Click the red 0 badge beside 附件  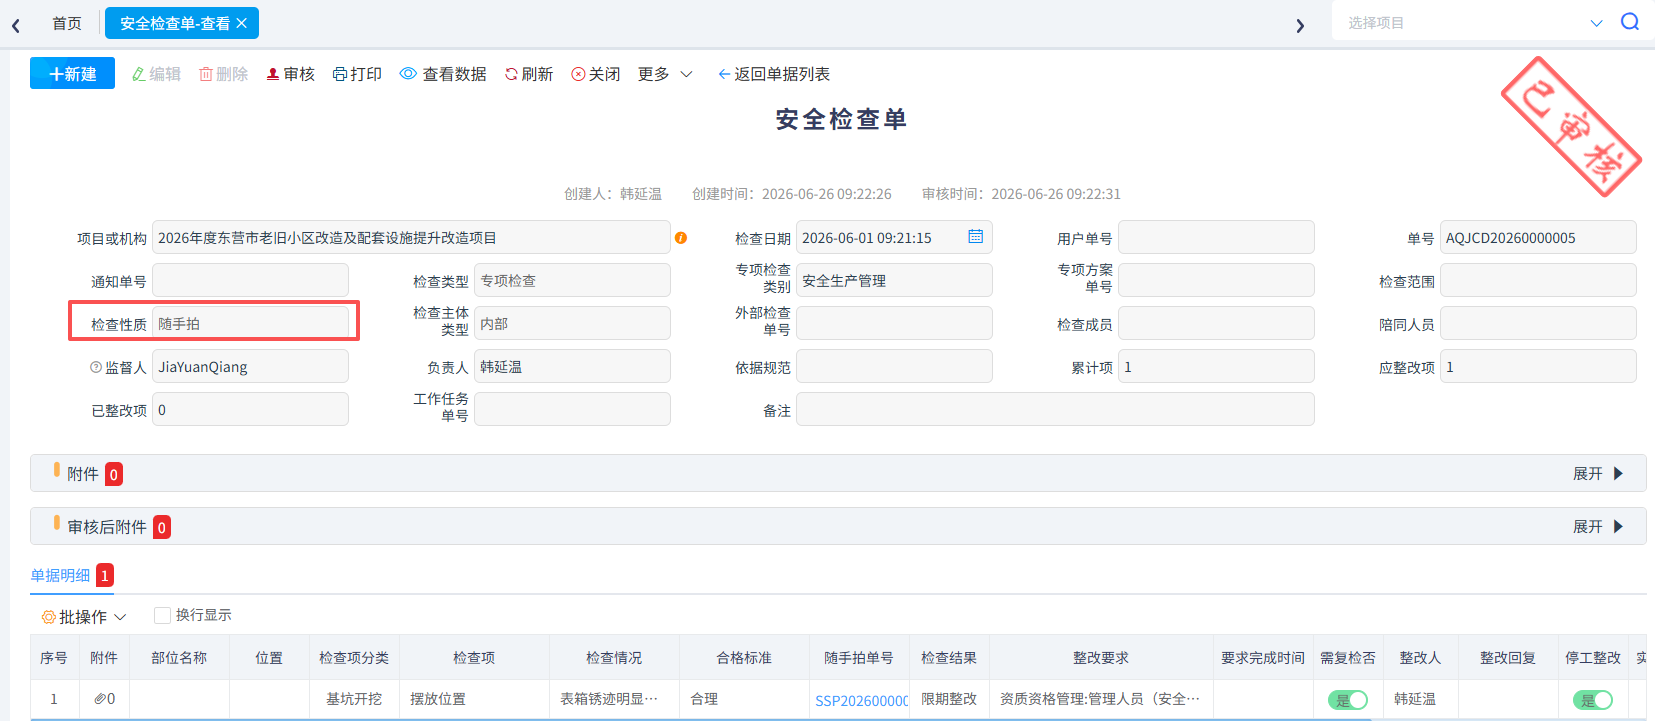(x=114, y=474)
